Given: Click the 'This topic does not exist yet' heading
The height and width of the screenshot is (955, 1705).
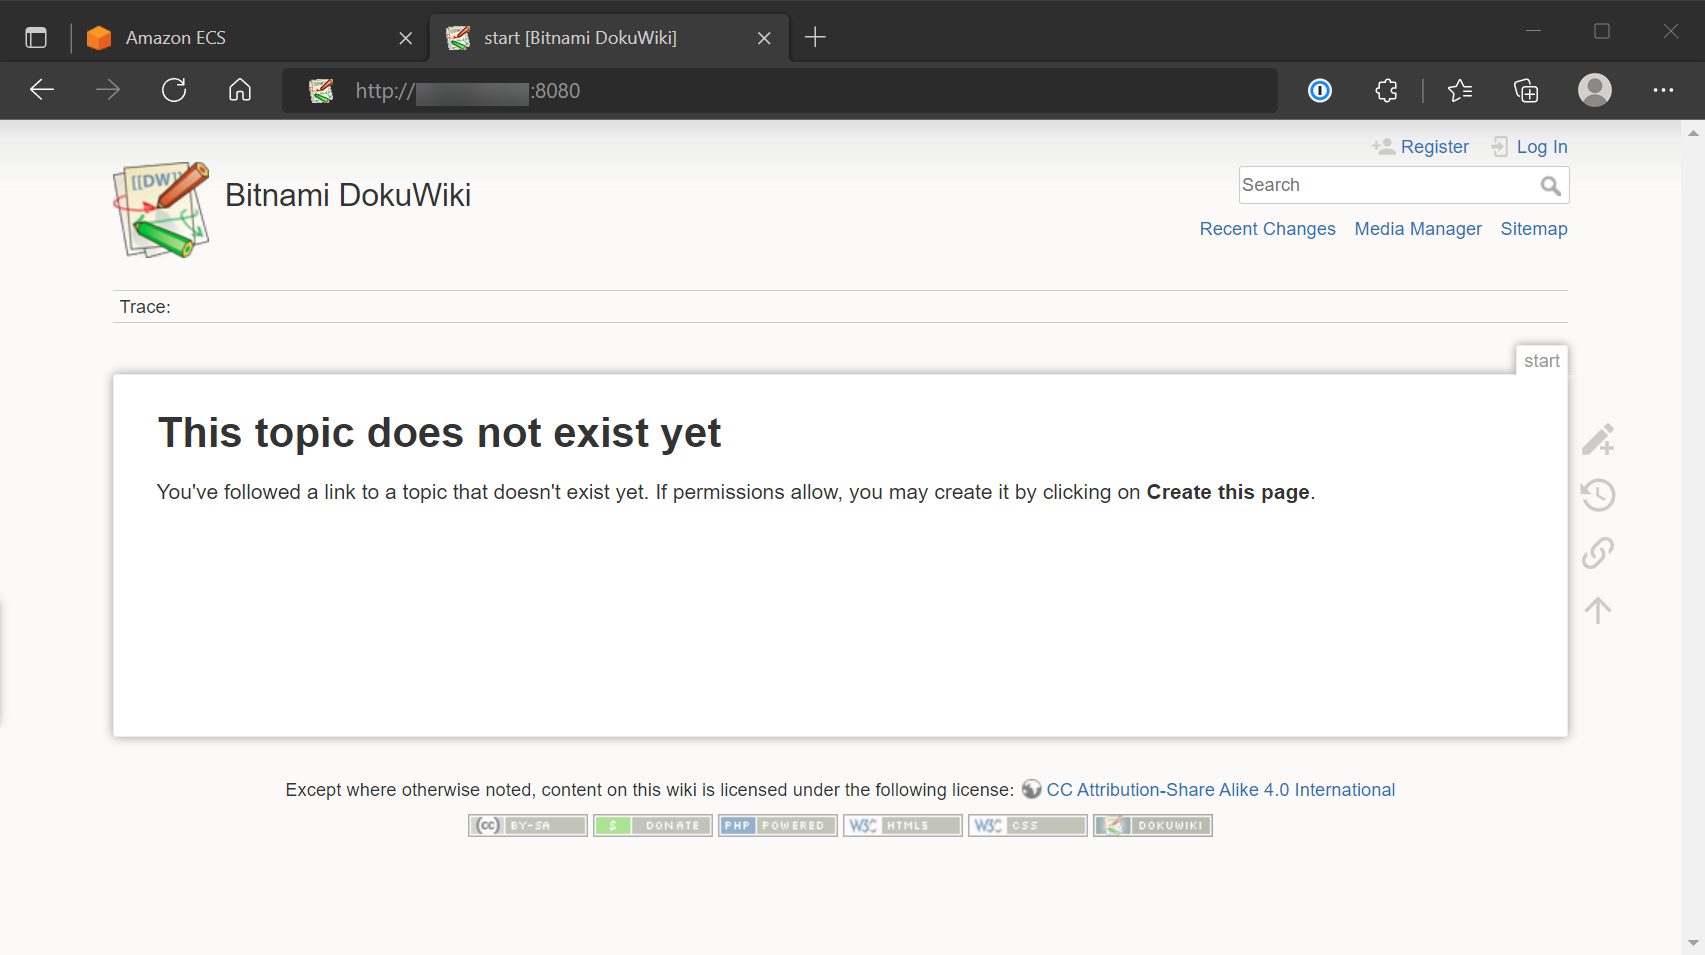Looking at the screenshot, I should pos(439,433).
